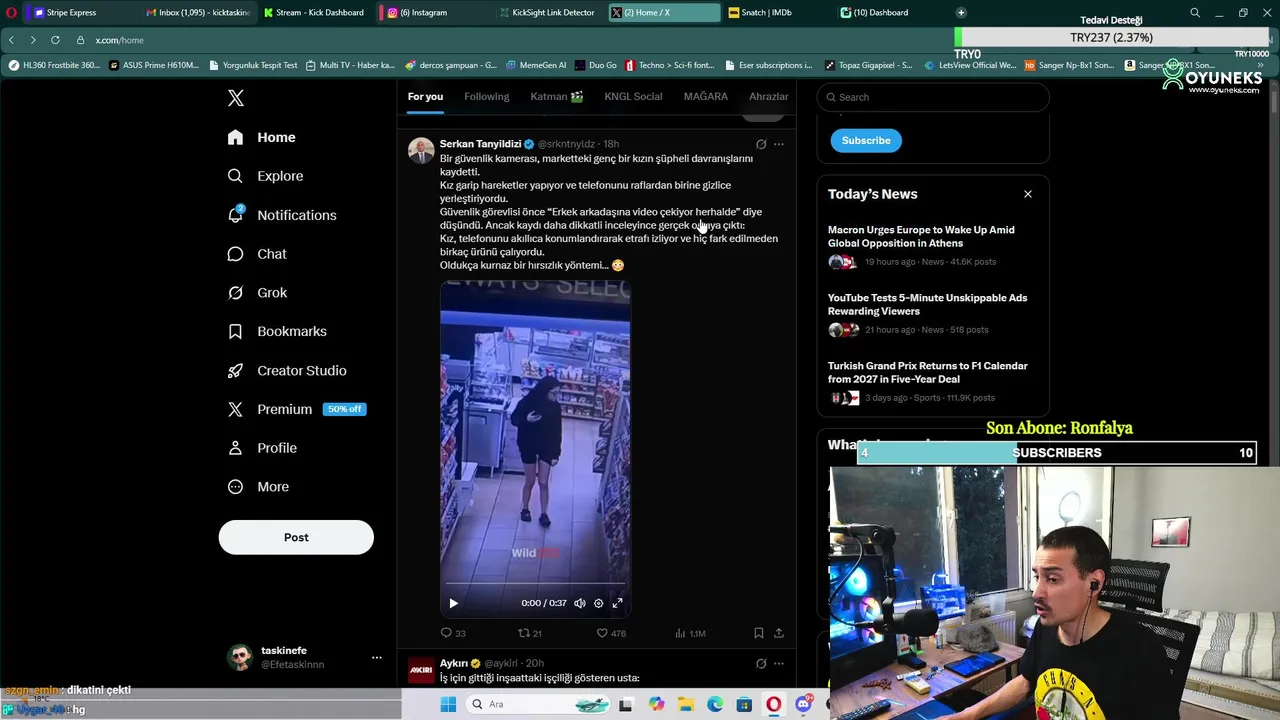The image size is (1280, 720).
Task: Switch to the Following tab
Action: (487, 97)
